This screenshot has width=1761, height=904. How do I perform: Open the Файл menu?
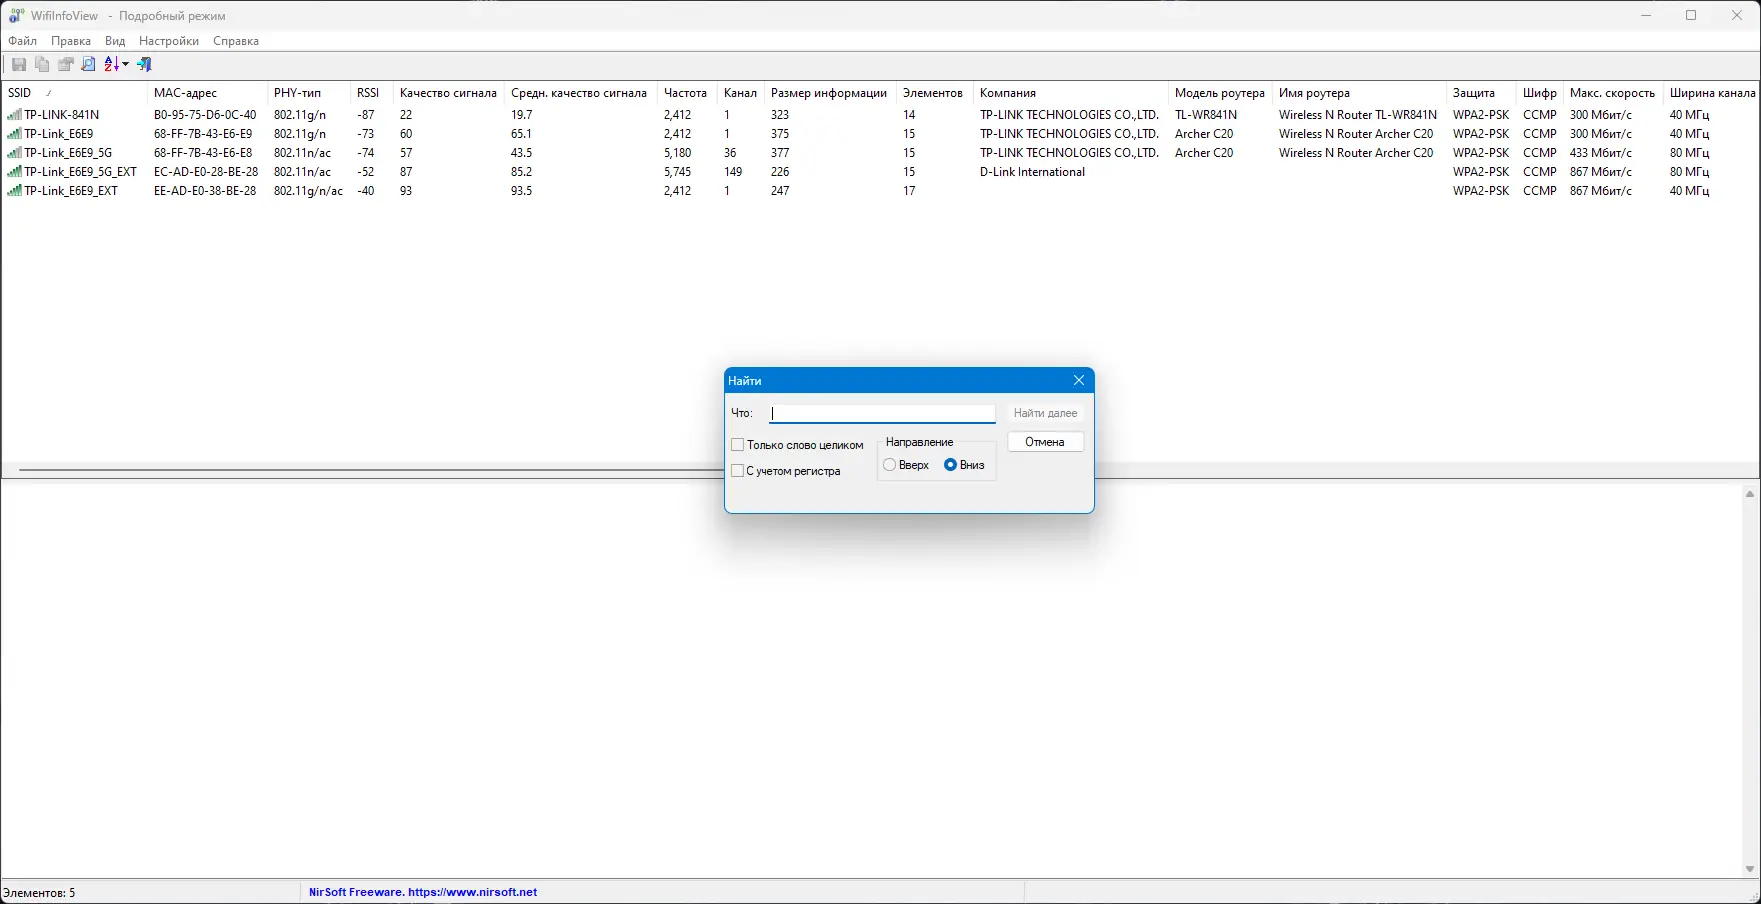coord(22,41)
